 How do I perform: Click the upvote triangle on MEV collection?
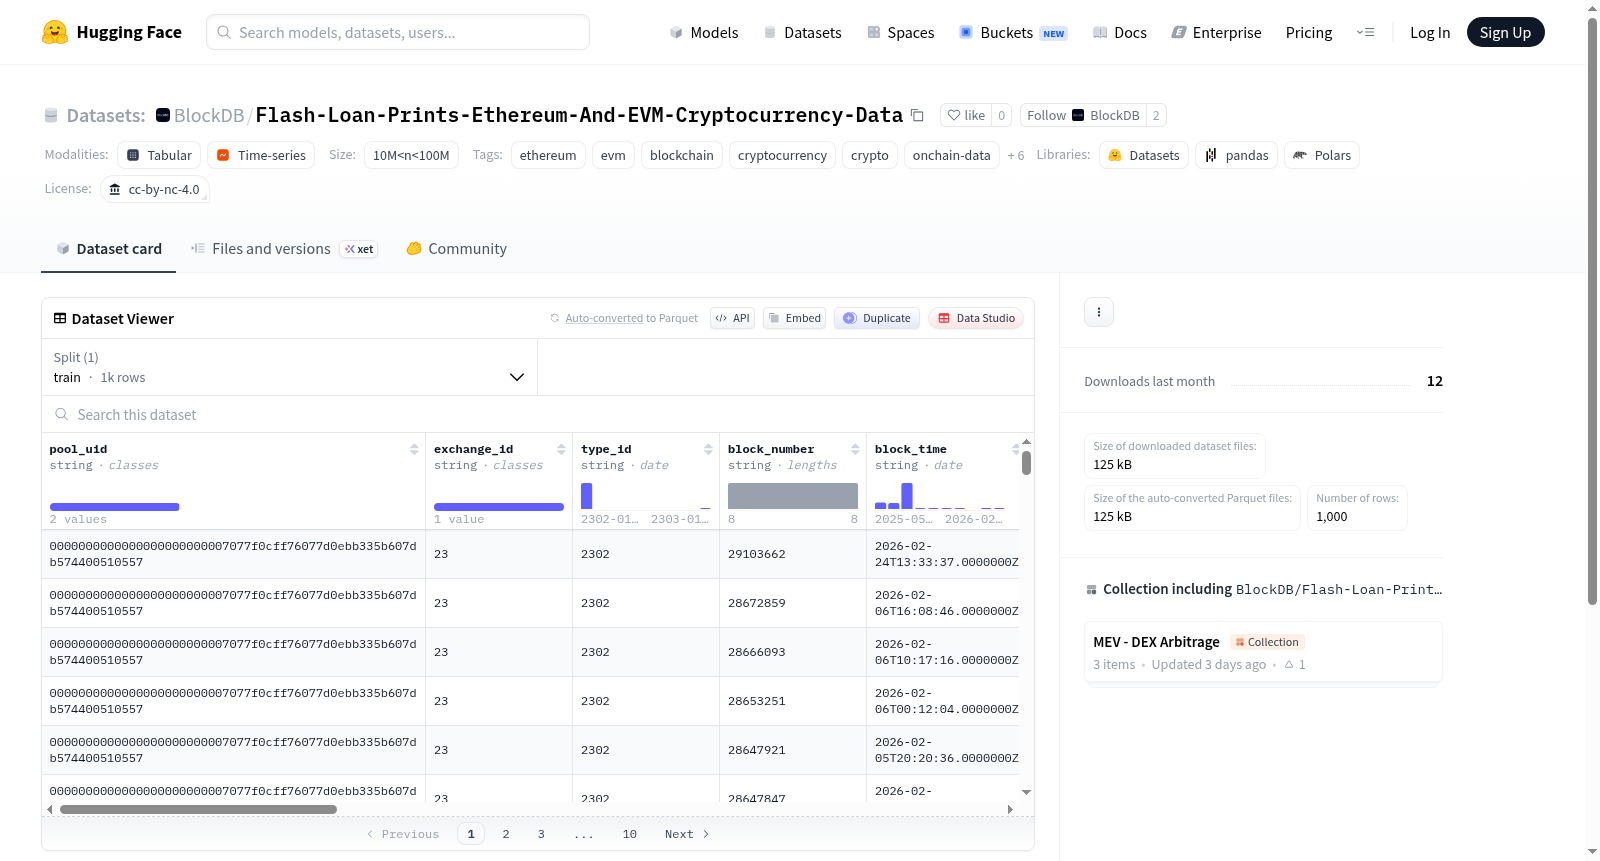coord(1289,664)
